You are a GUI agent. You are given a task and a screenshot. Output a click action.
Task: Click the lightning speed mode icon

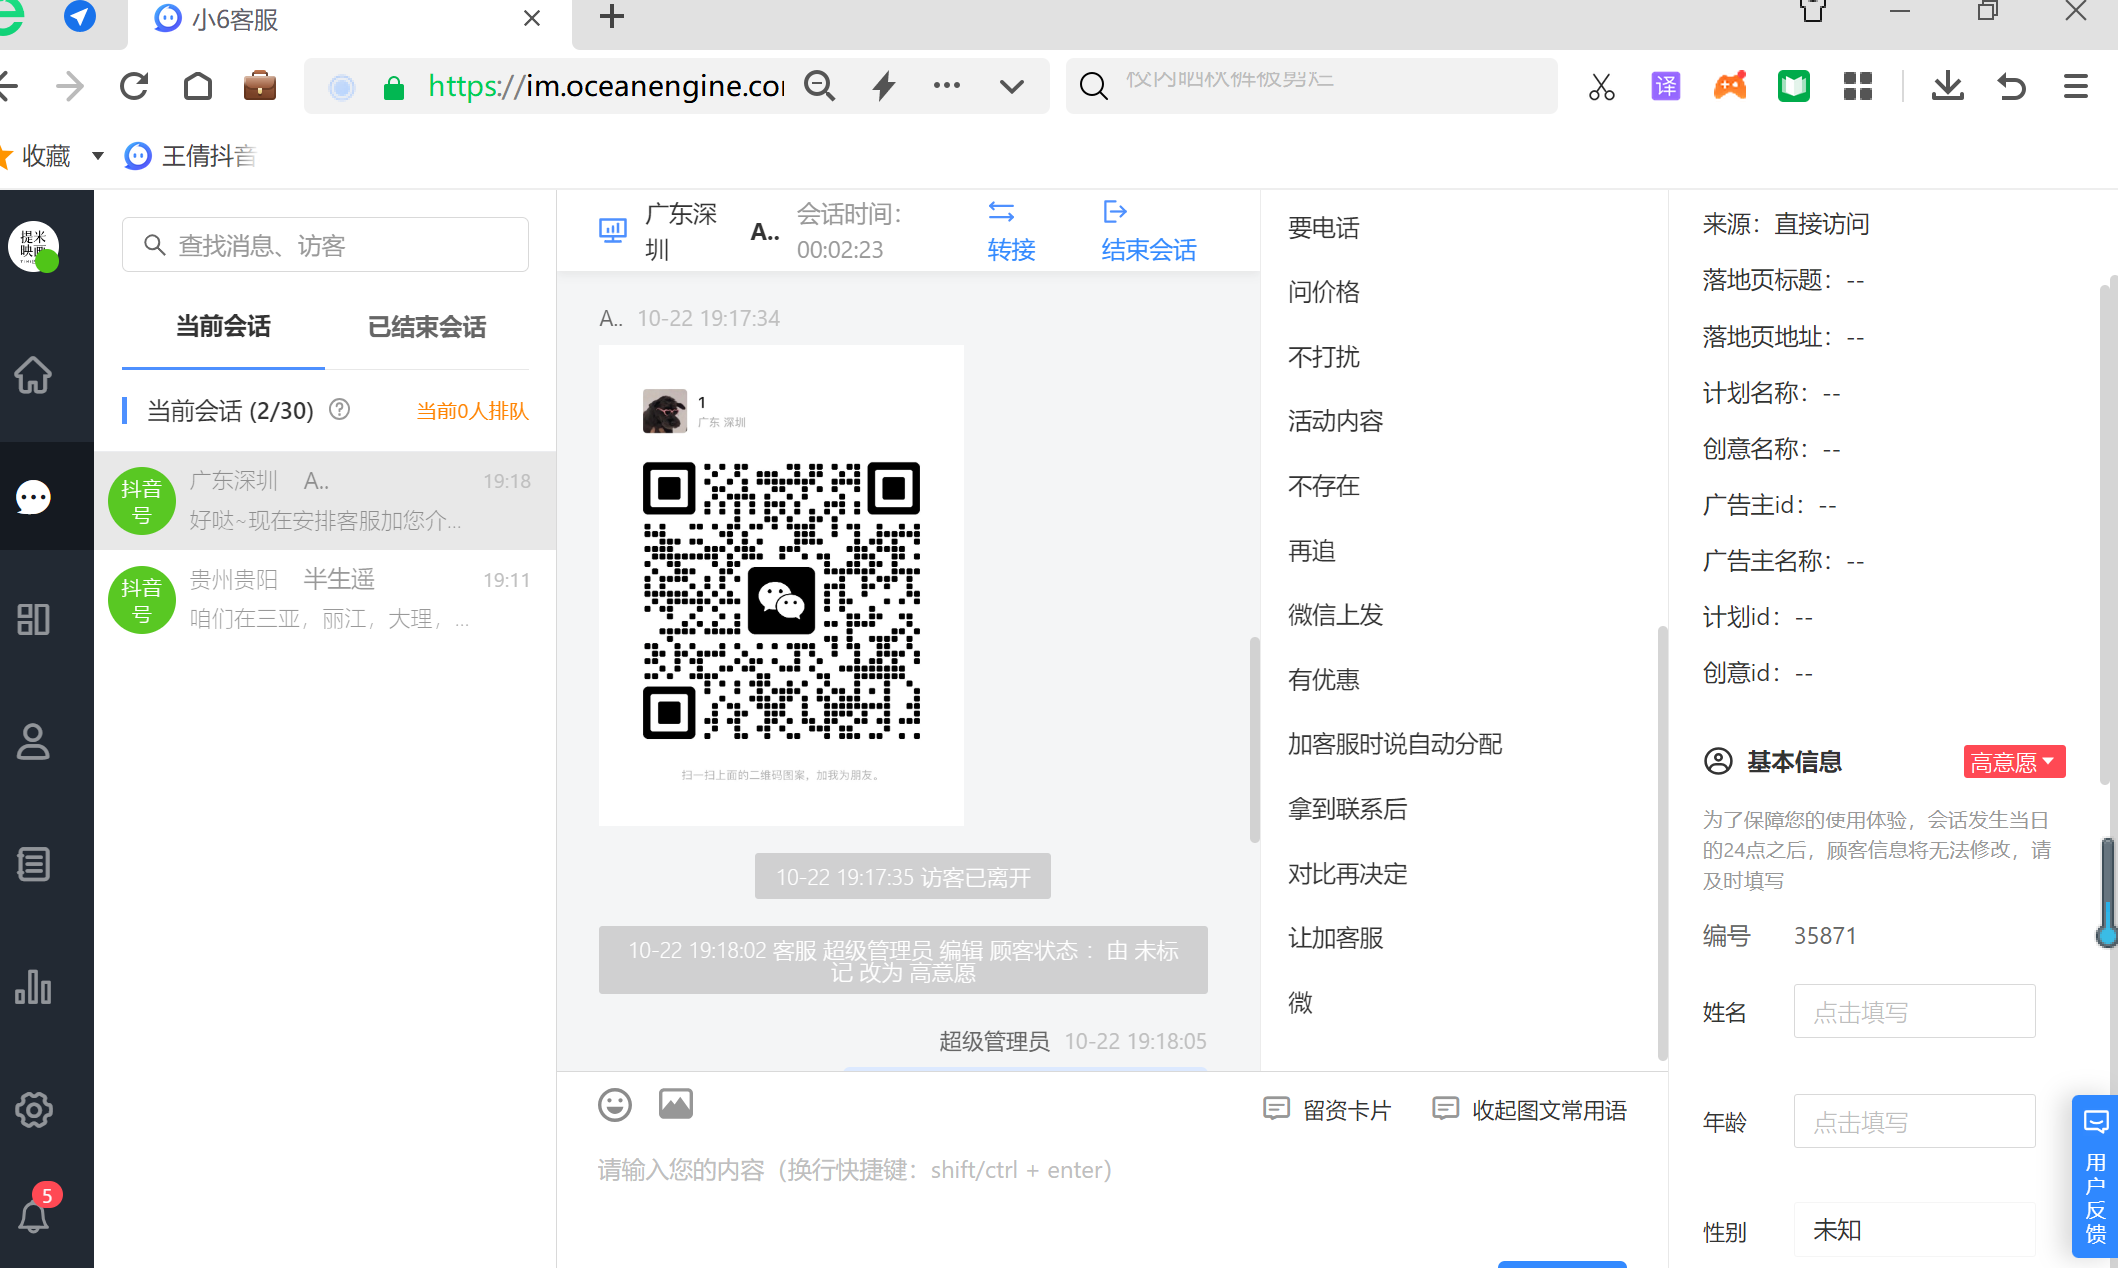point(884,86)
